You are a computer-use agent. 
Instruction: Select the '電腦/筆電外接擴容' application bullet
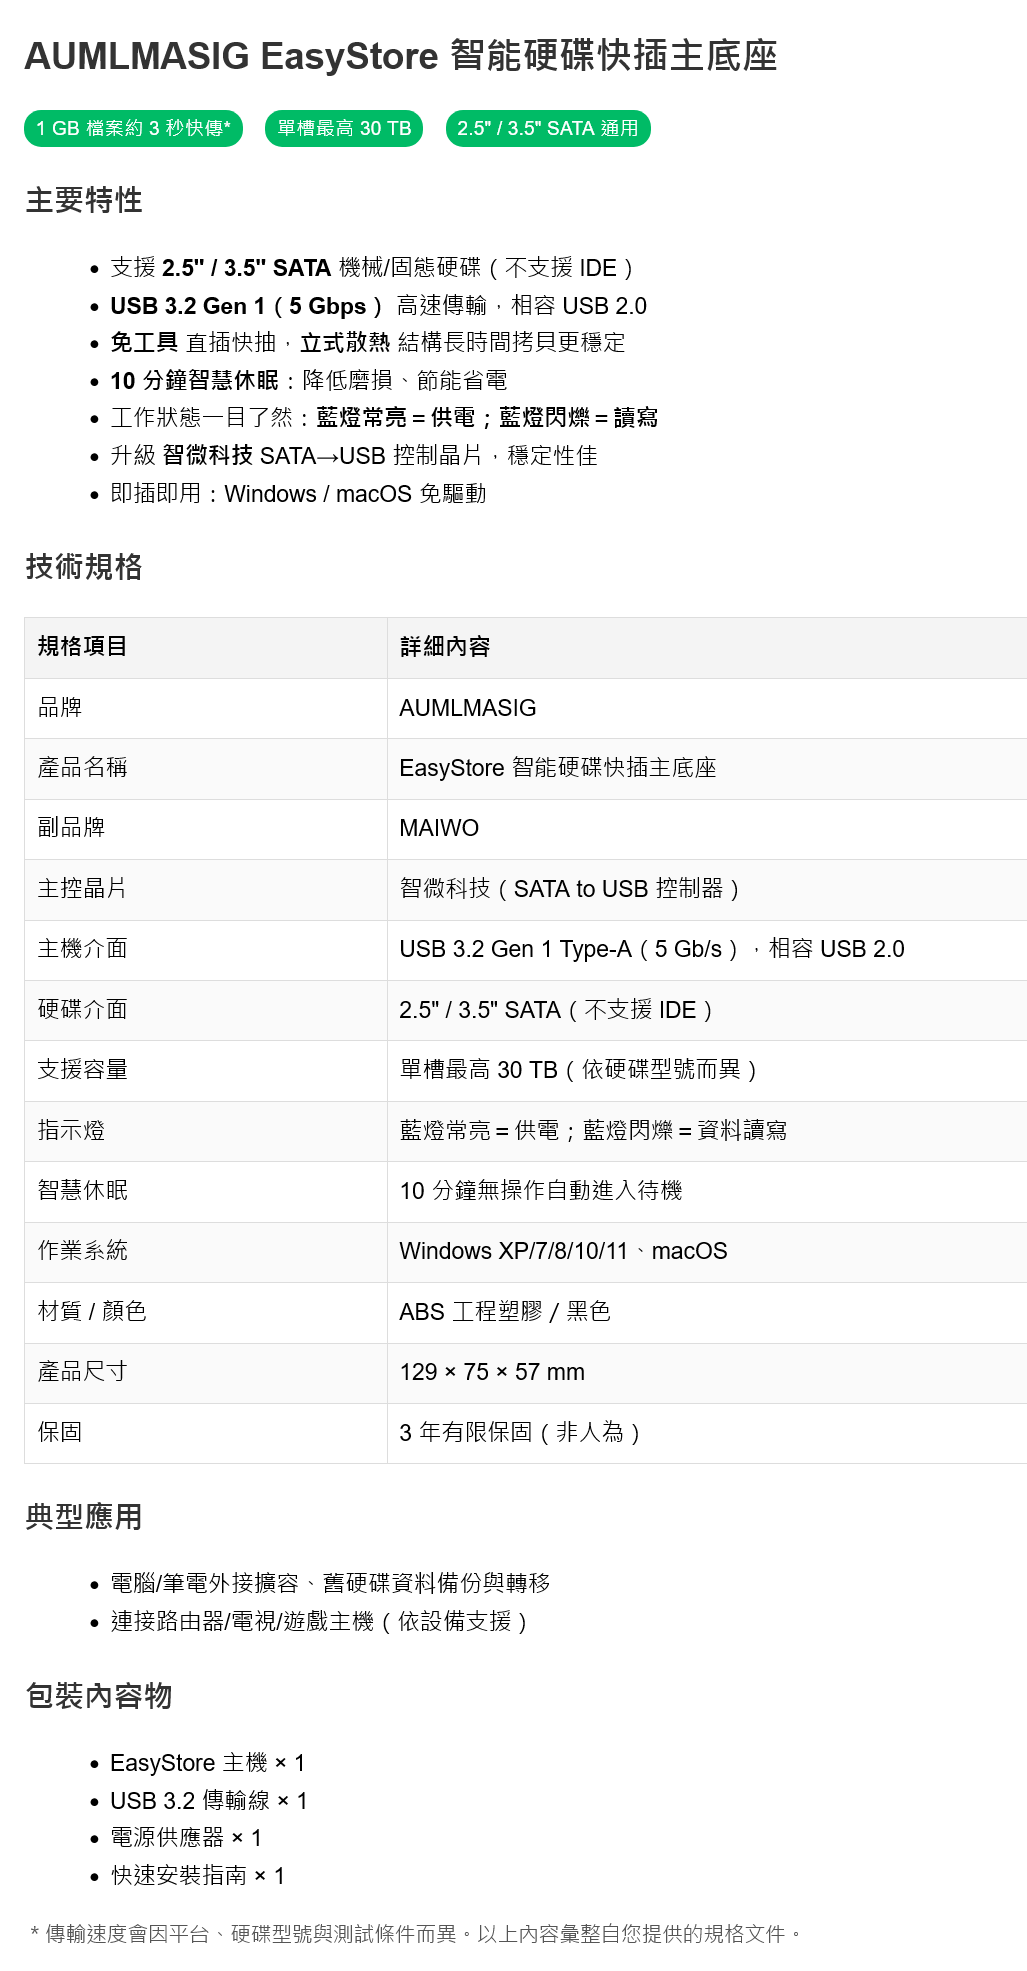point(330,1584)
